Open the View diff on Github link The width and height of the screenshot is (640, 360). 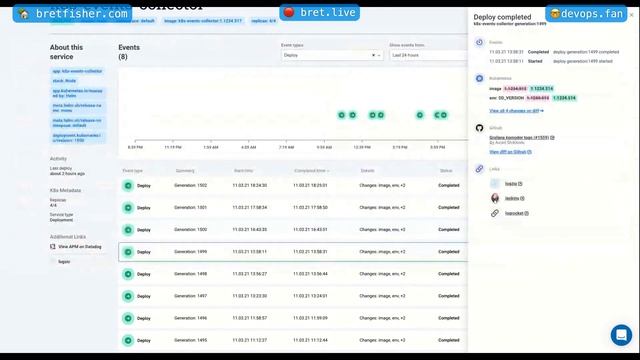[x=510, y=152]
